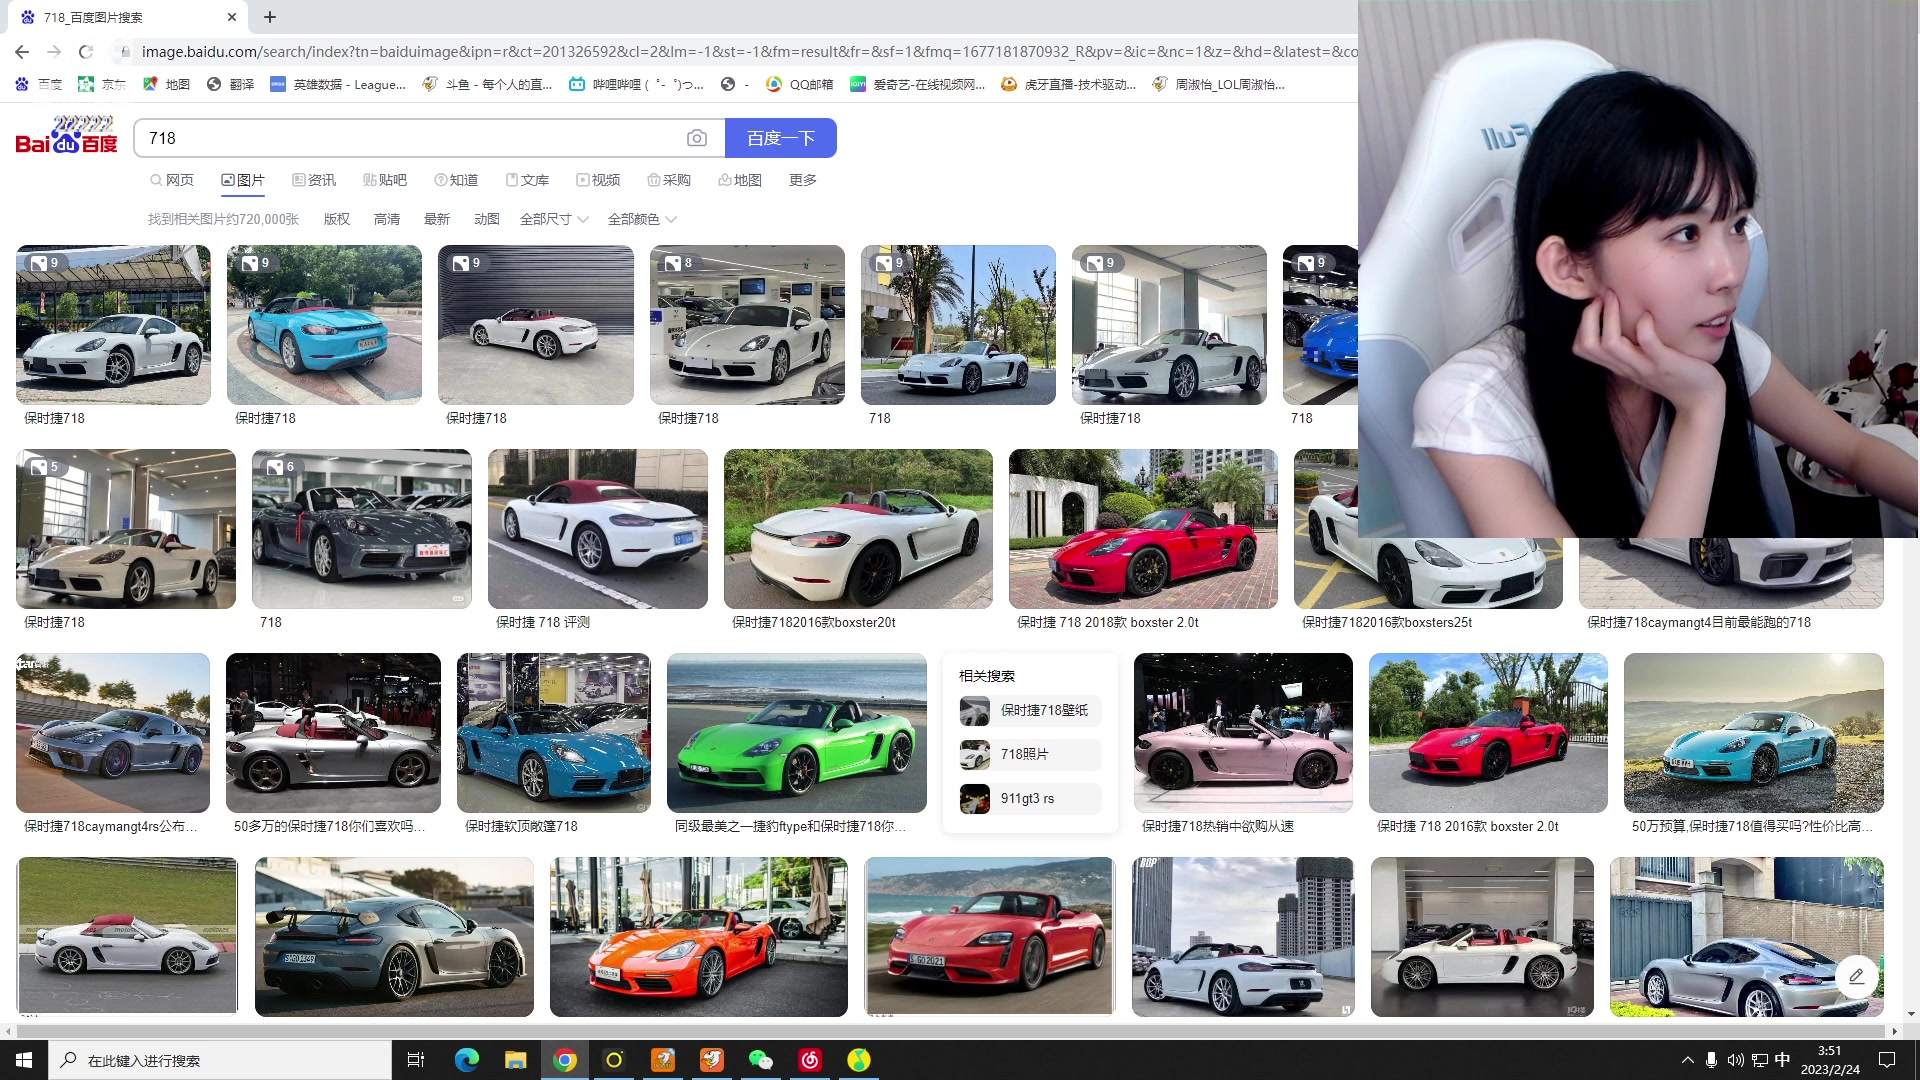Open the 虎牙直播 bookmark
The width and height of the screenshot is (1920, 1080).
tap(1068, 85)
